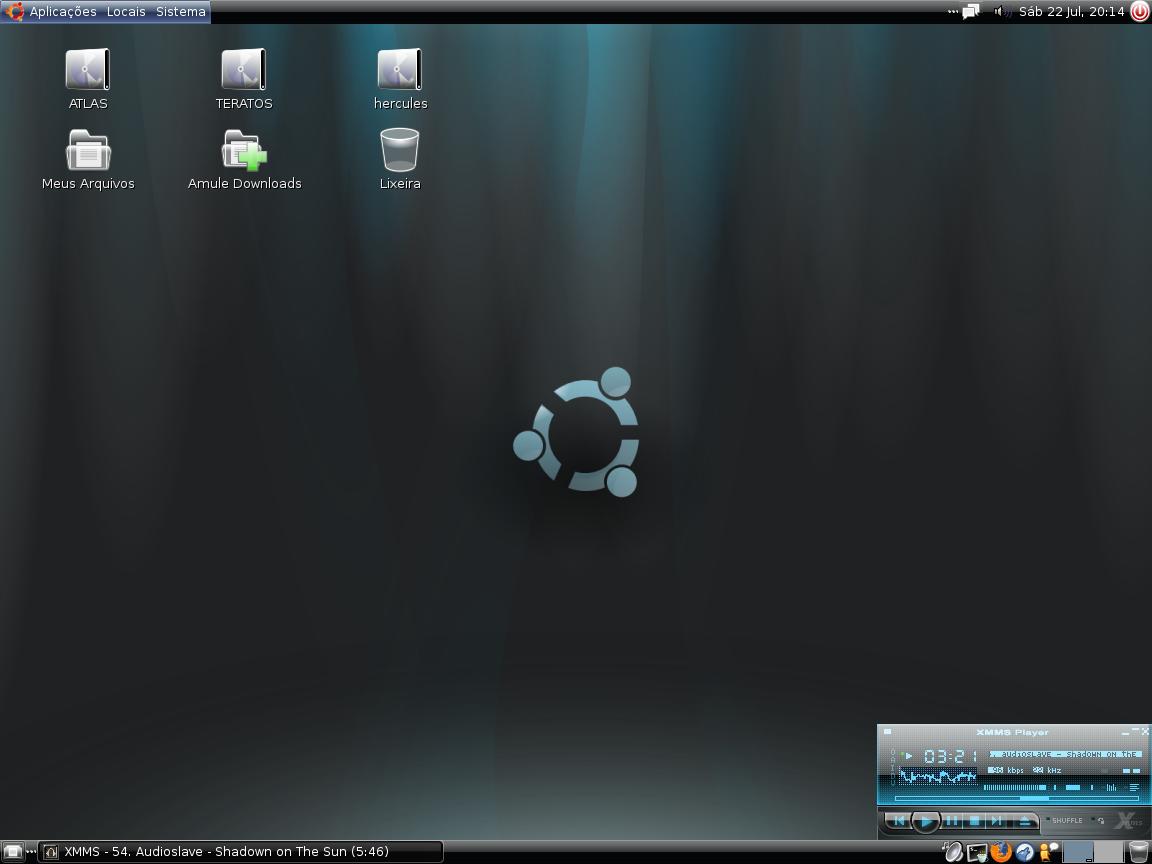Open the volume speaker applet
1152x864 pixels.
(x=1002, y=12)
